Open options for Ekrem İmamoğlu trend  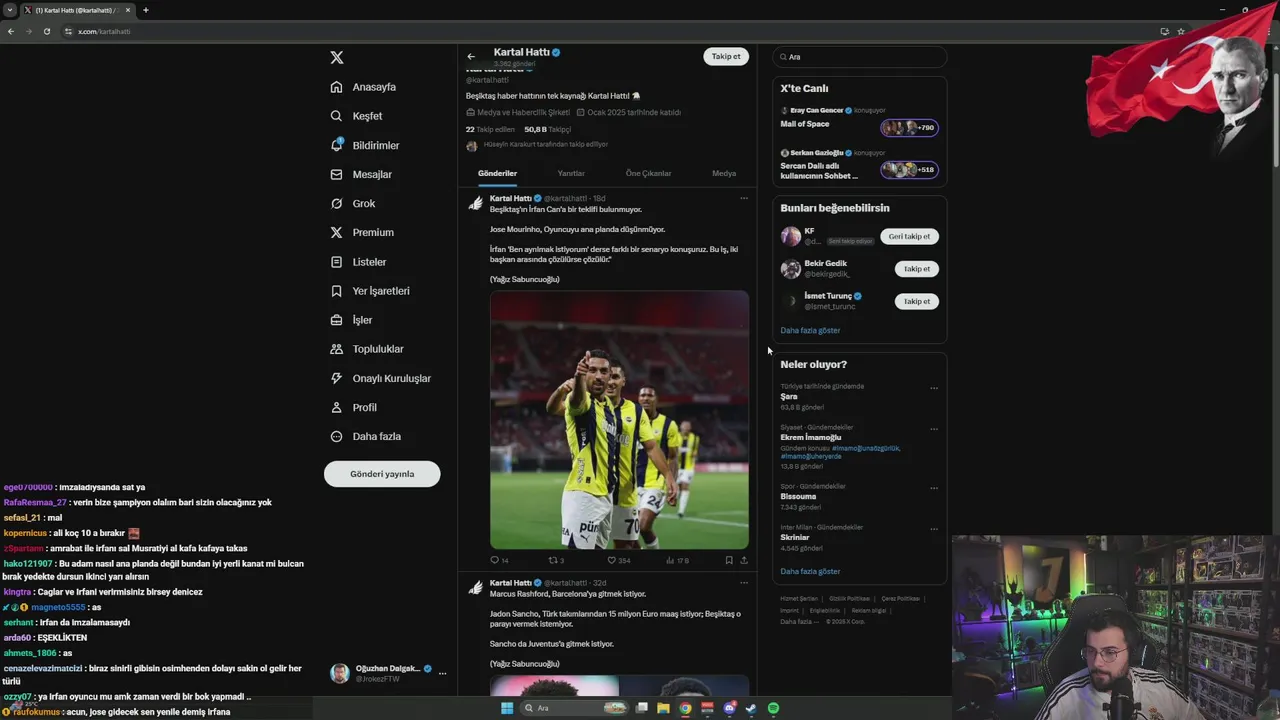click(x=934, y=429)
